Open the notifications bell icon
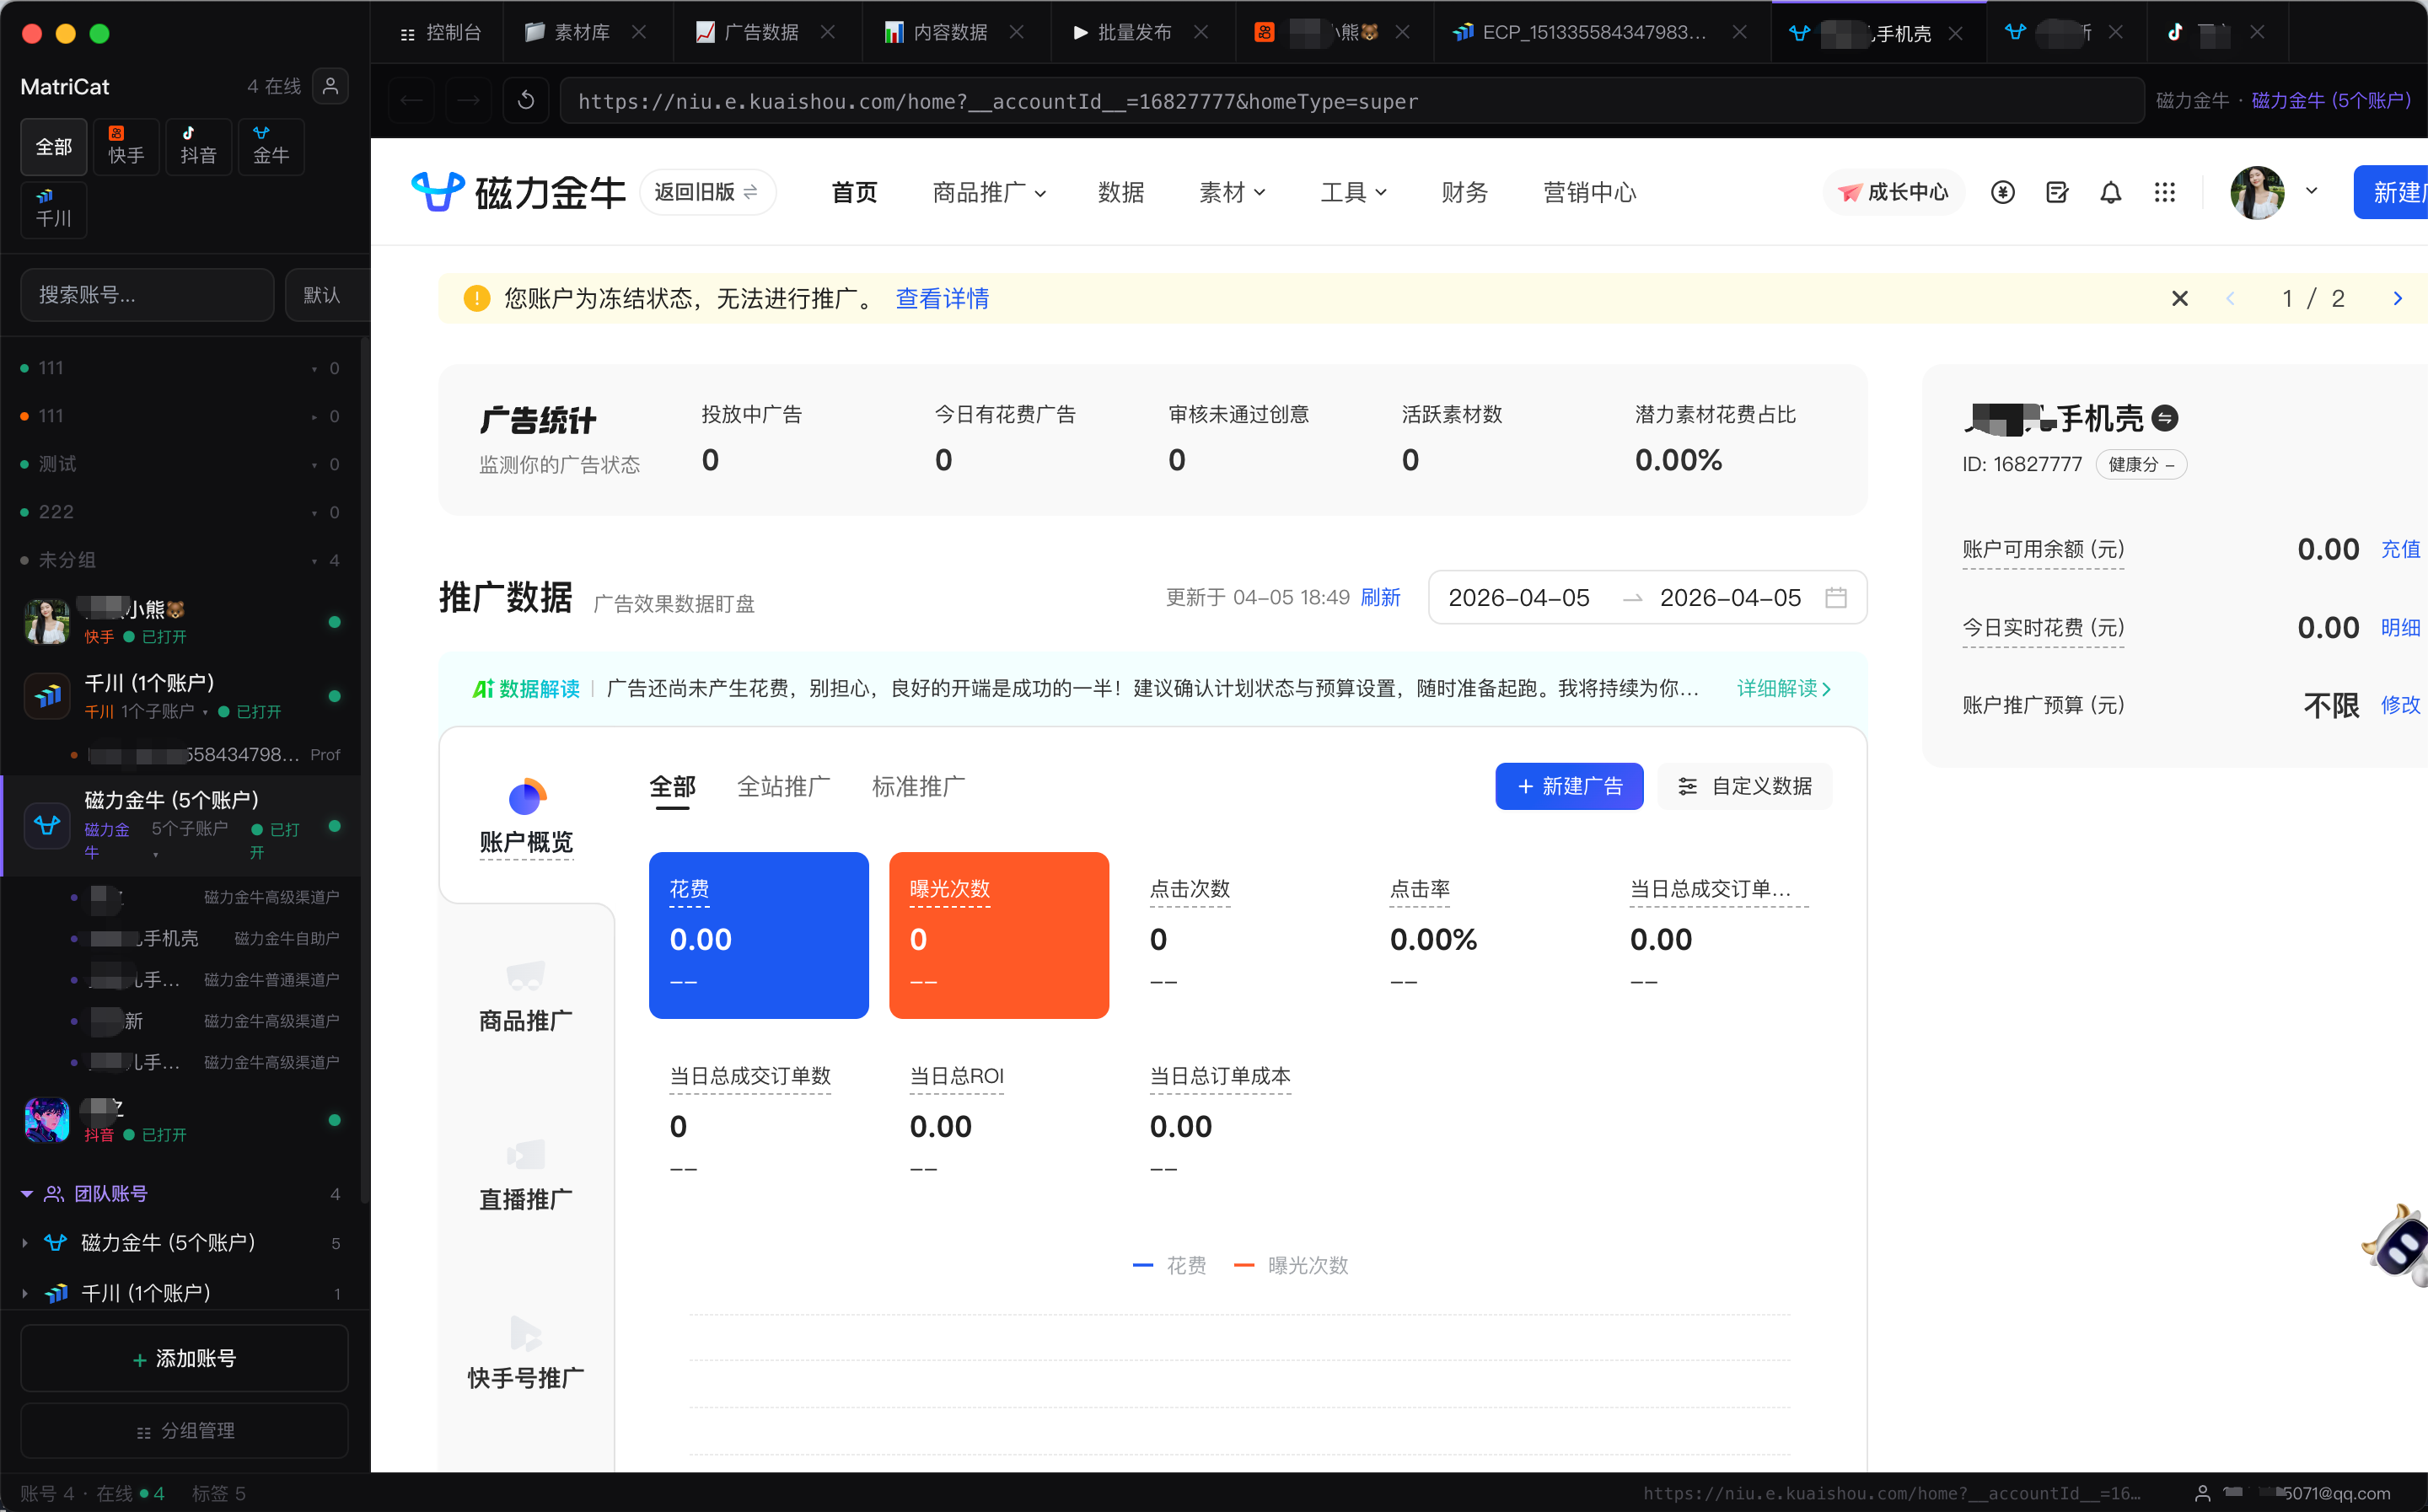This screenshot has width=2428, height=1512. pos(2111,192)
